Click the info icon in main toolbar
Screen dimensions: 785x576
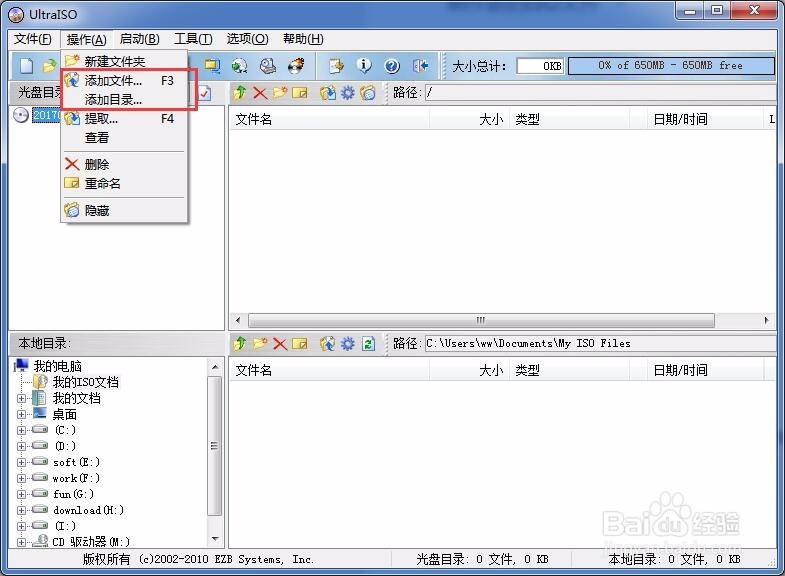pyautogui.click(x=364, y=66)
